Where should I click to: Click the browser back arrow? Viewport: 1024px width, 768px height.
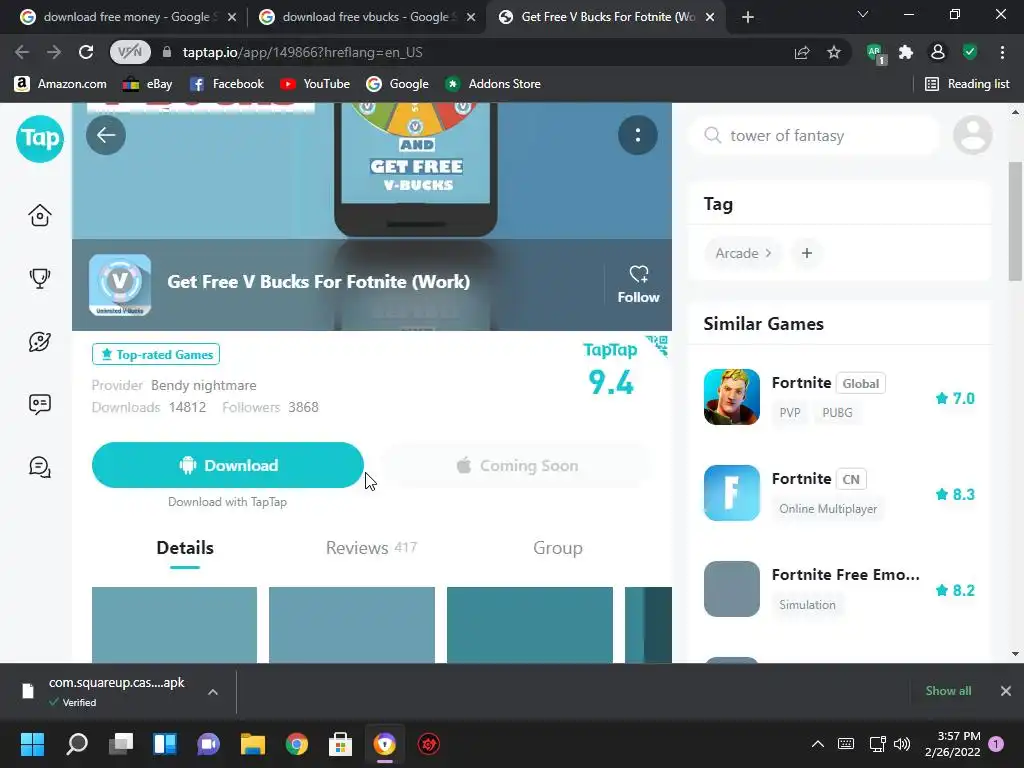[x=22, y=52]
